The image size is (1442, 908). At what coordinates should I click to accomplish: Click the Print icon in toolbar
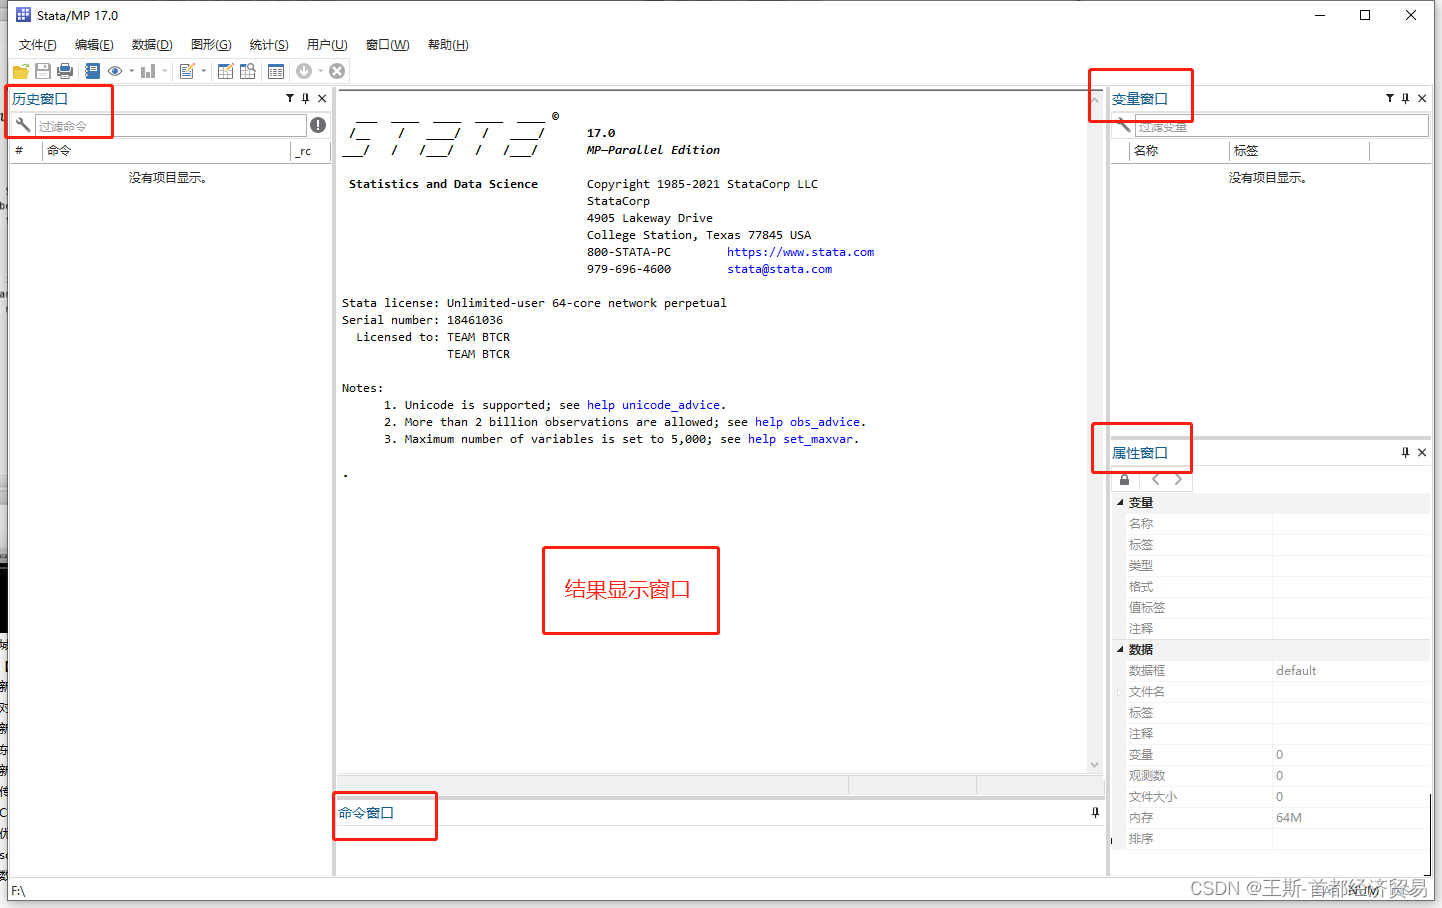(65, 71)
